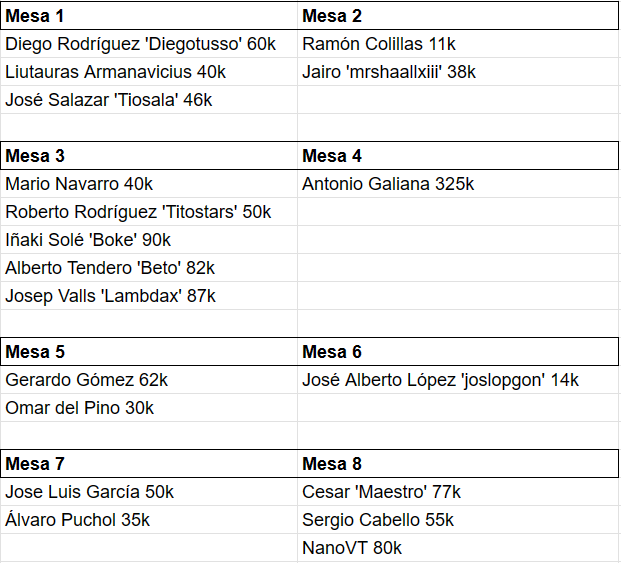Screen dimensions: 621x563
Task: Select the Mesa 3 header cell
Action: (149, 156)
